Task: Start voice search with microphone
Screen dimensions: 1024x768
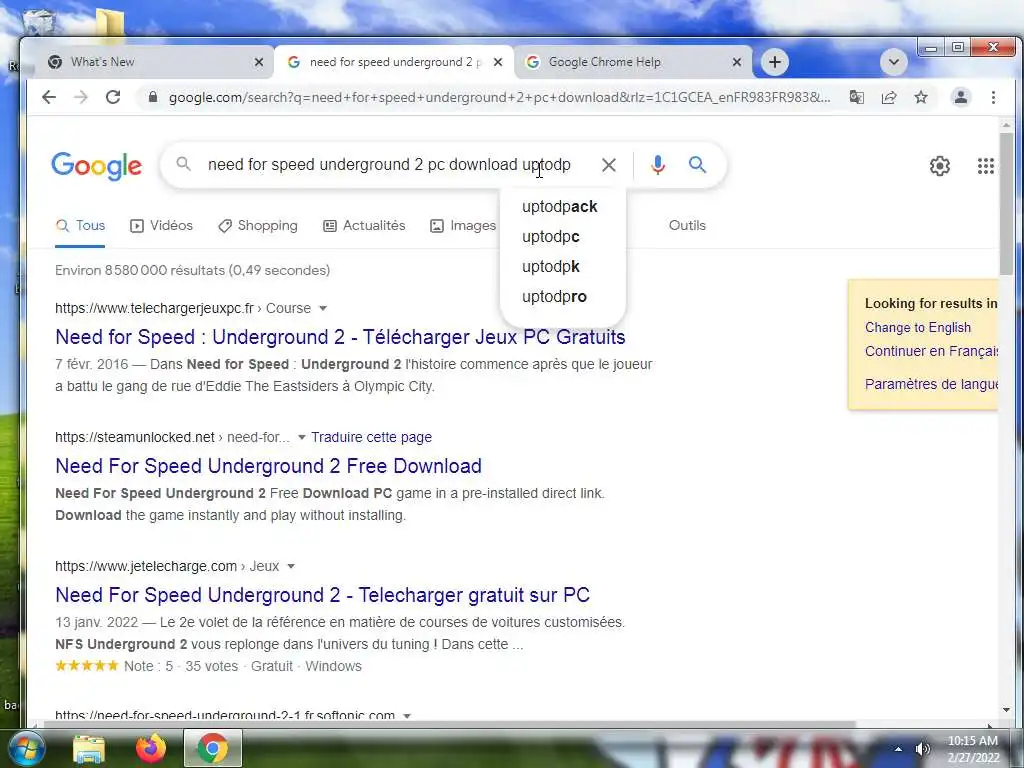Action: pos(658,165)
